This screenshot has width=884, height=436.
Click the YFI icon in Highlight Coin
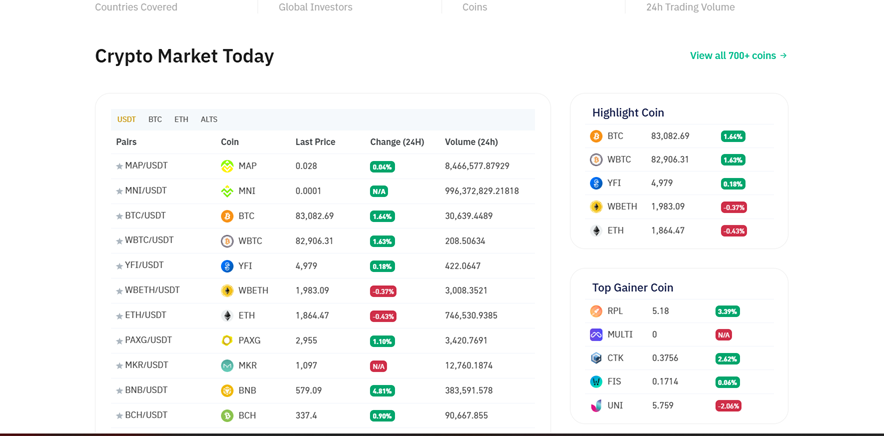pyautogui.click(x=596, y=183)
